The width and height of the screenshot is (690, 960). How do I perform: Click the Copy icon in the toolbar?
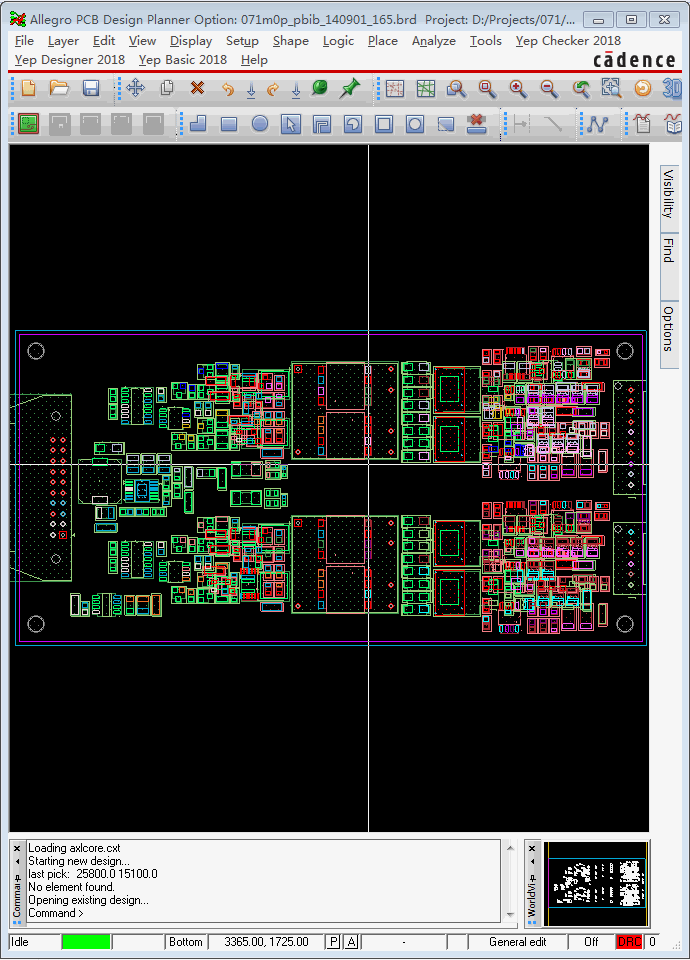167,88
